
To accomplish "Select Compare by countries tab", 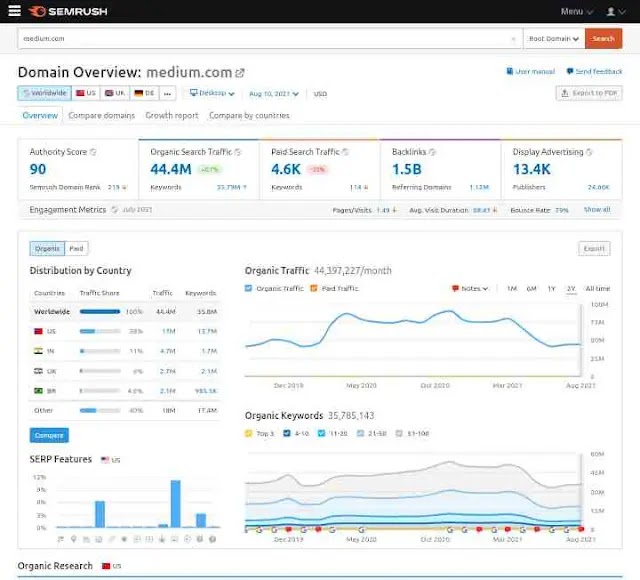I will pyautogui.click(x=249, y=116).
